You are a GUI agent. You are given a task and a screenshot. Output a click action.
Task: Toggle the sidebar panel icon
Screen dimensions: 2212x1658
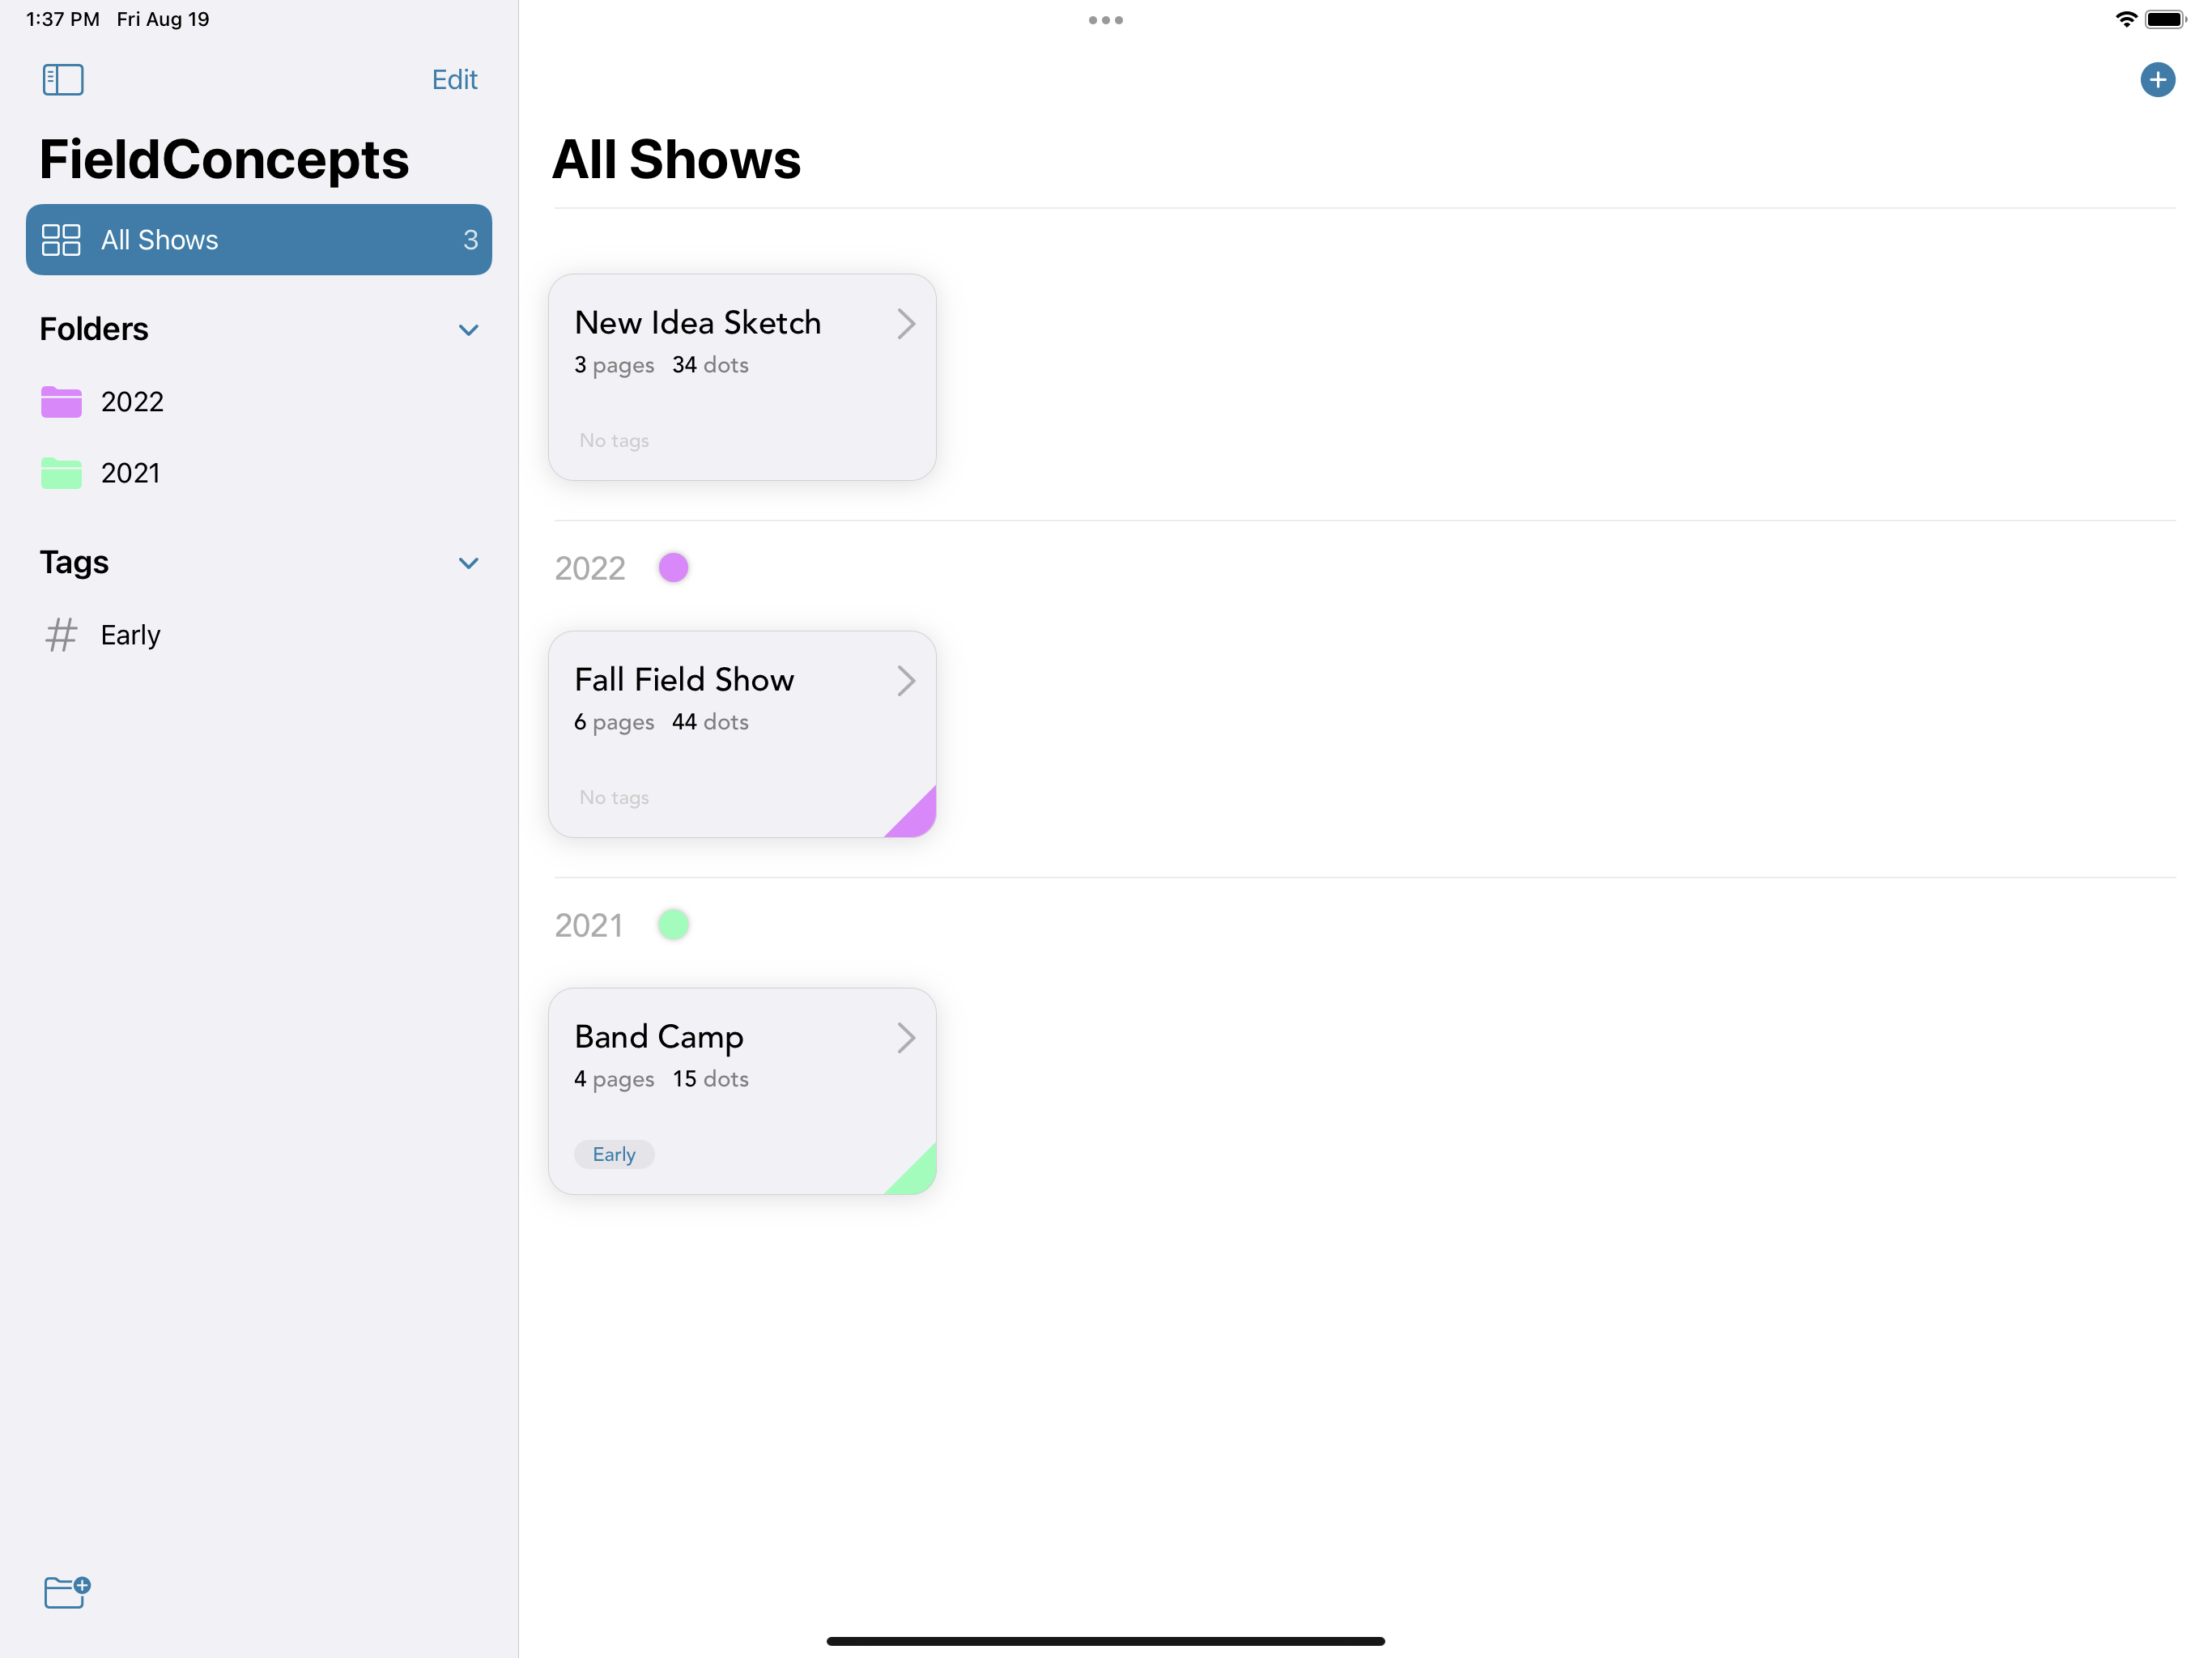pos(63,80)
